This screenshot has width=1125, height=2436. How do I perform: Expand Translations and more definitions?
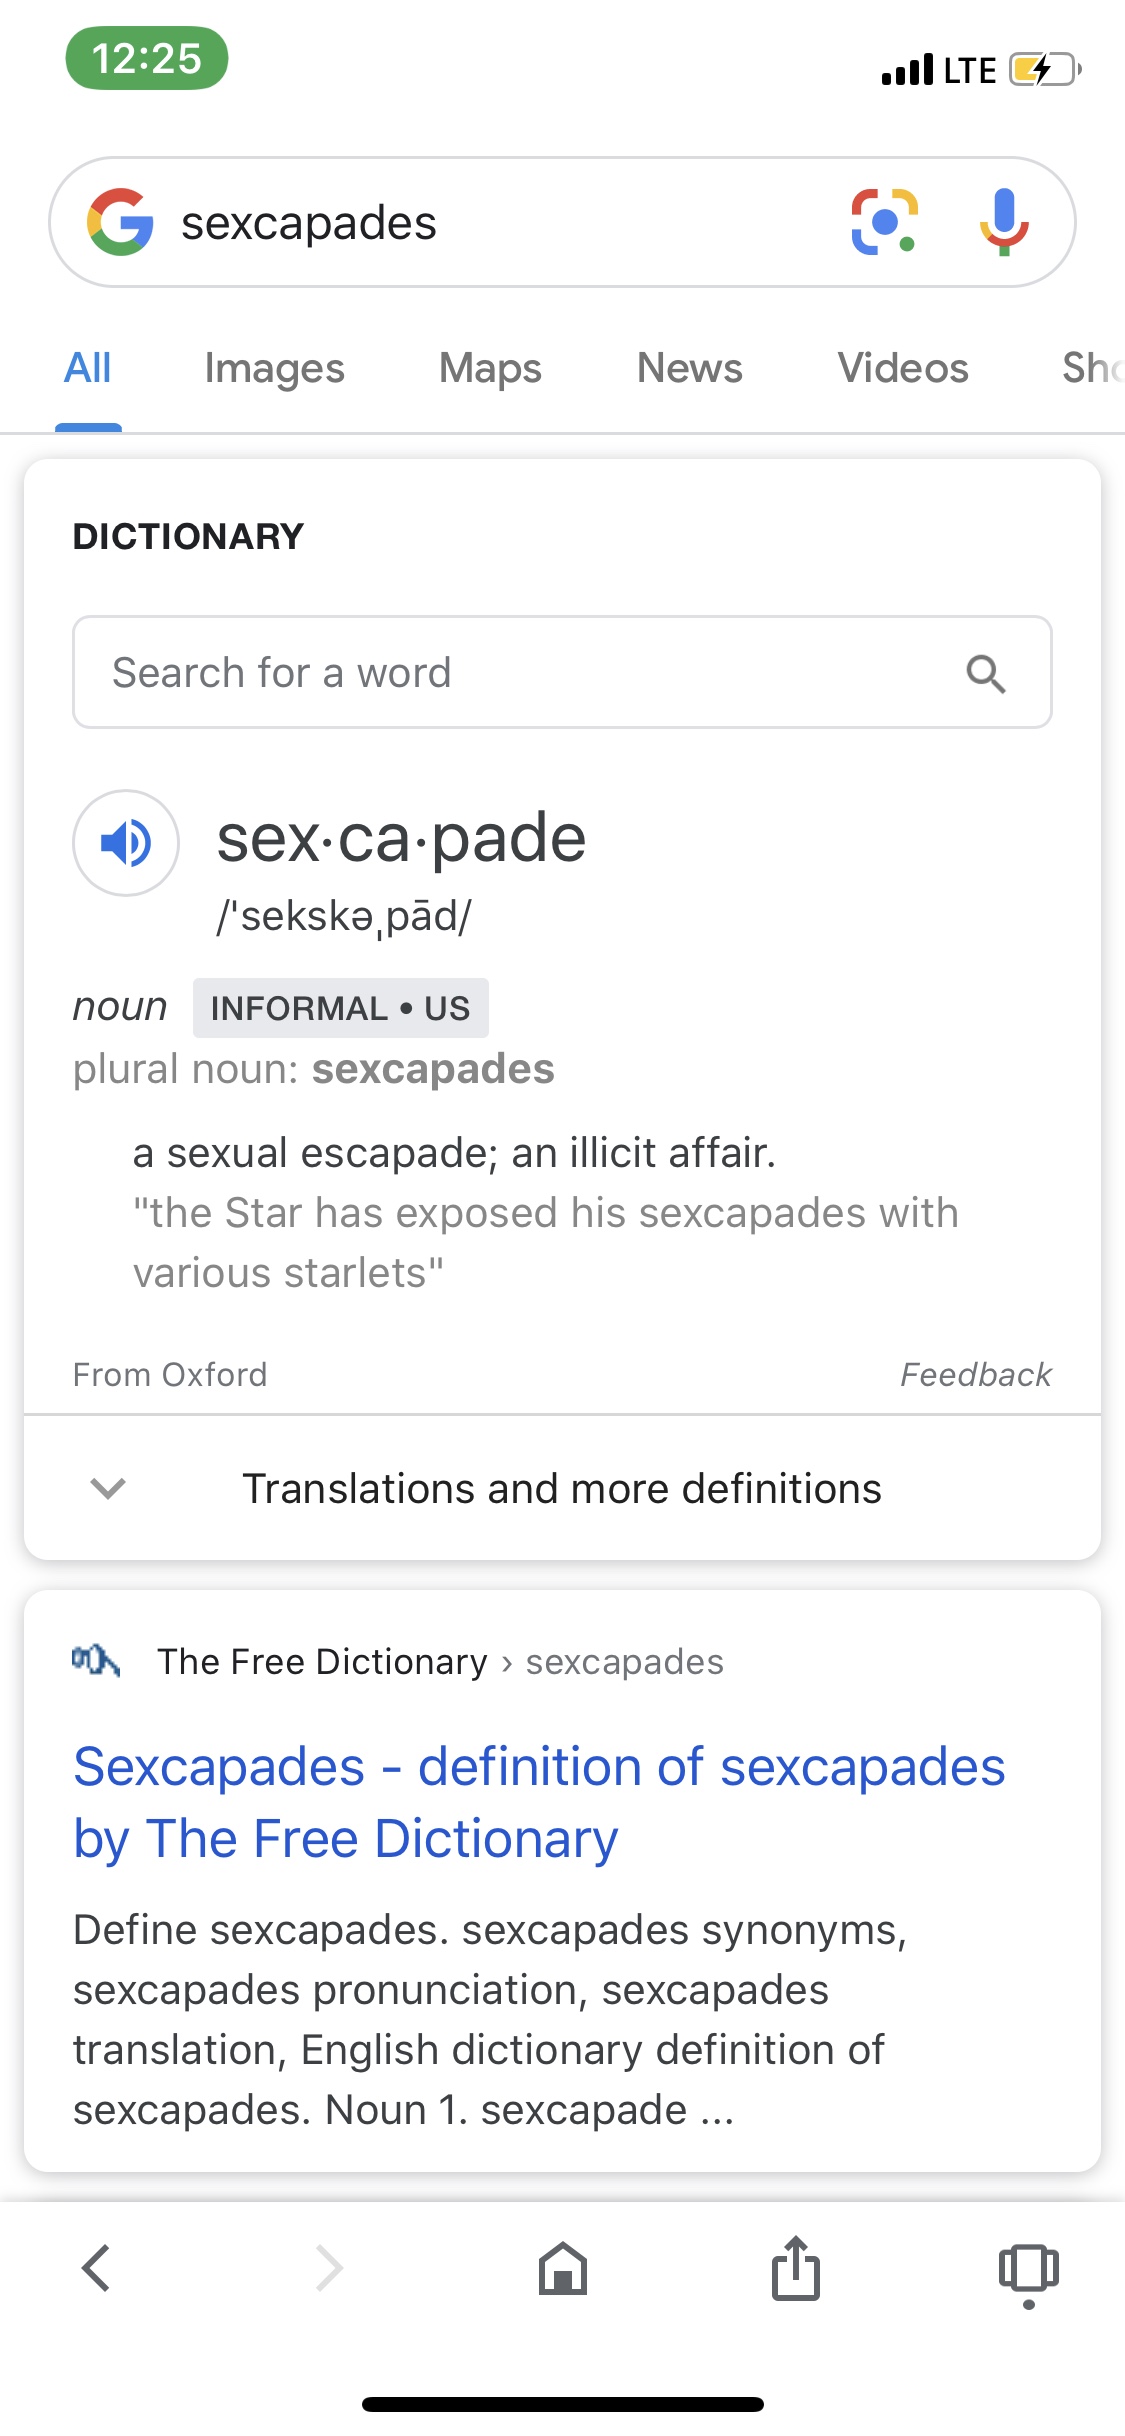[x=562, y=1488]
